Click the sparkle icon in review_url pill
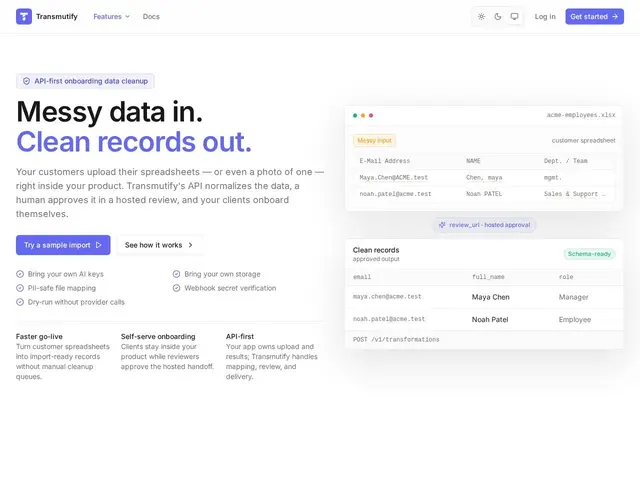 point(442,225)
